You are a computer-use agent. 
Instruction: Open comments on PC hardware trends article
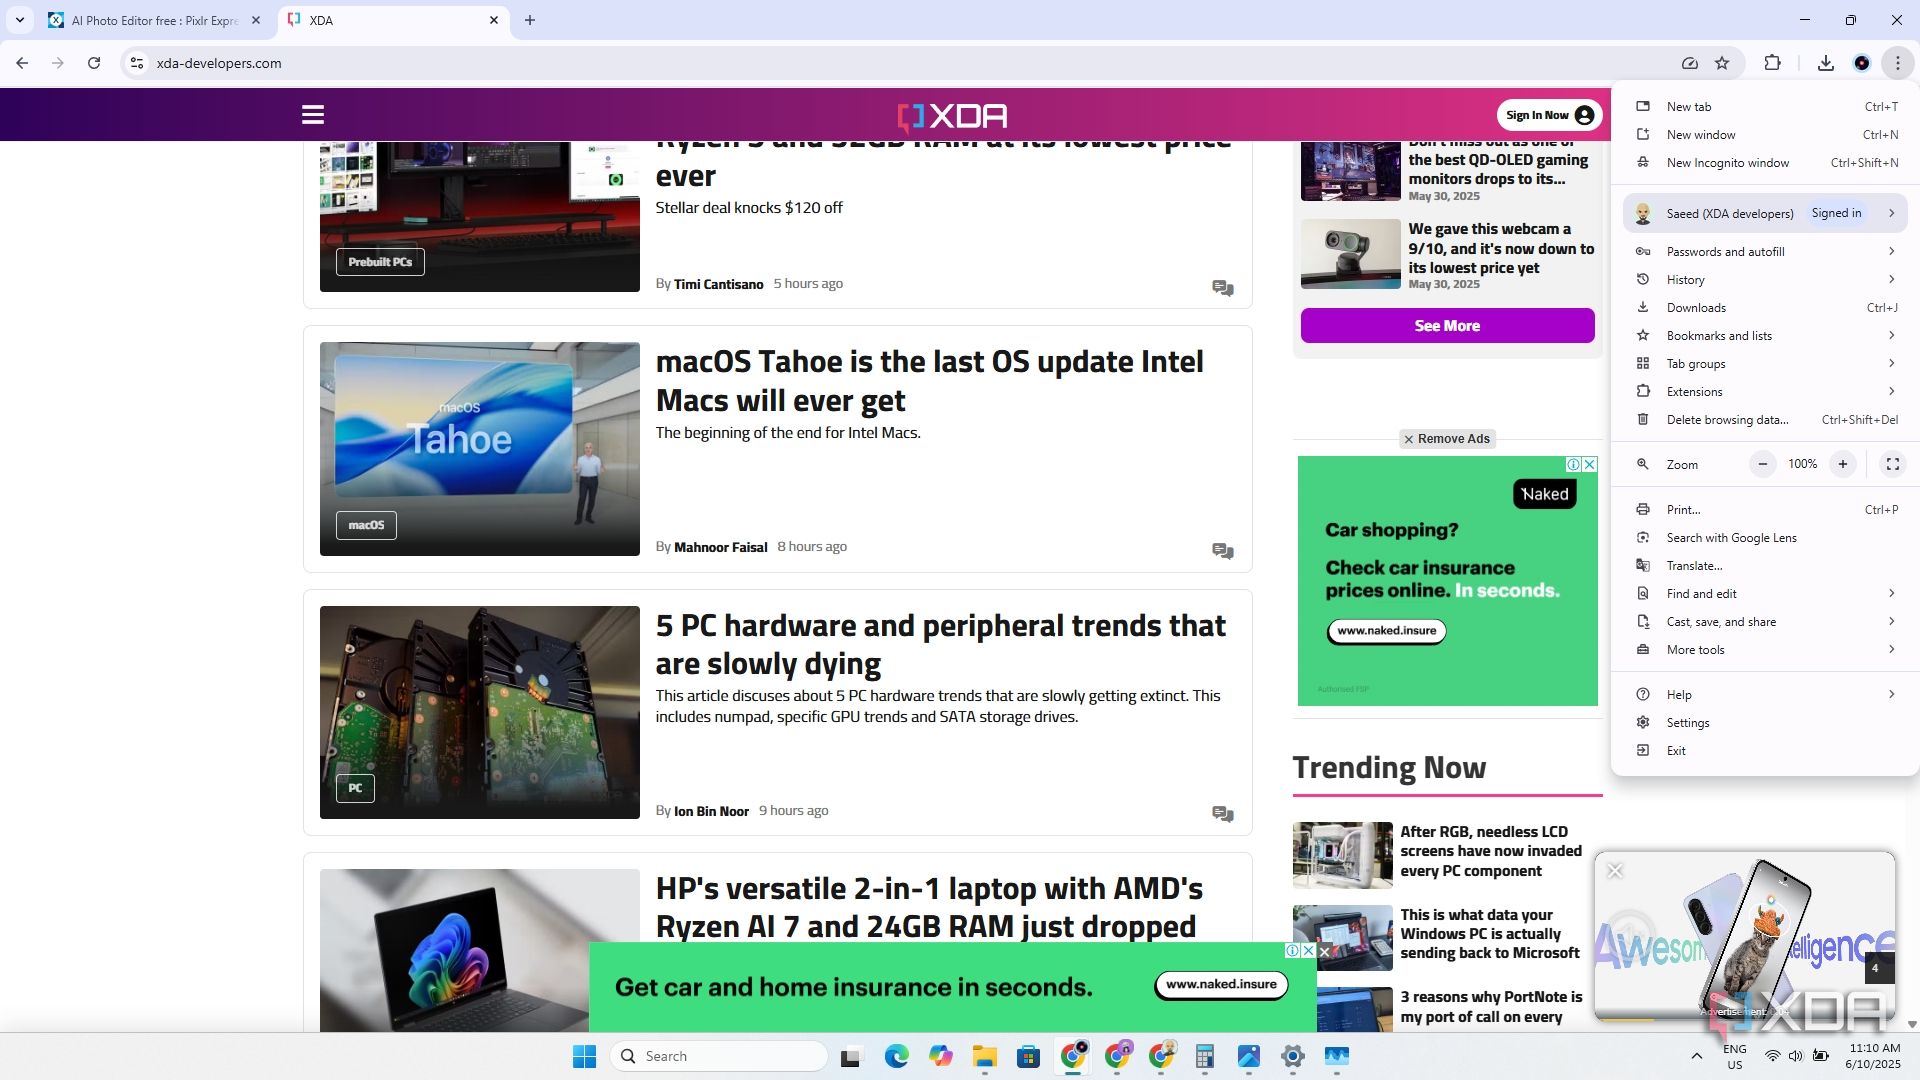tap(1222, 814)
